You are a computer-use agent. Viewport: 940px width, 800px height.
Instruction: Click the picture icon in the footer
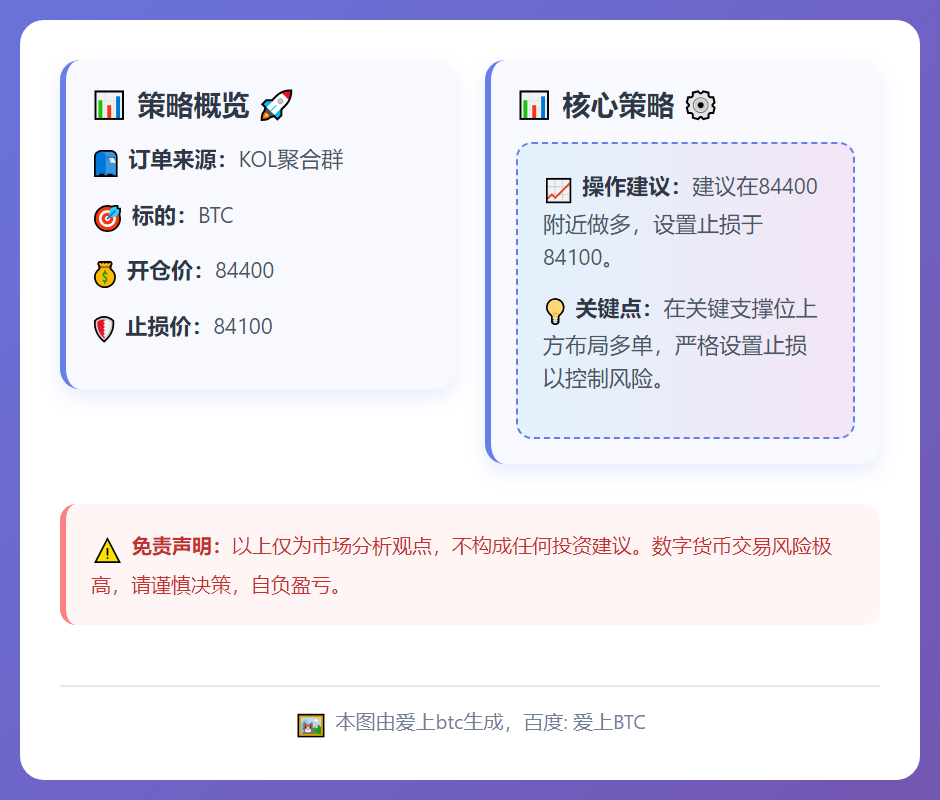pyautogui.click(x=311, y=725)
